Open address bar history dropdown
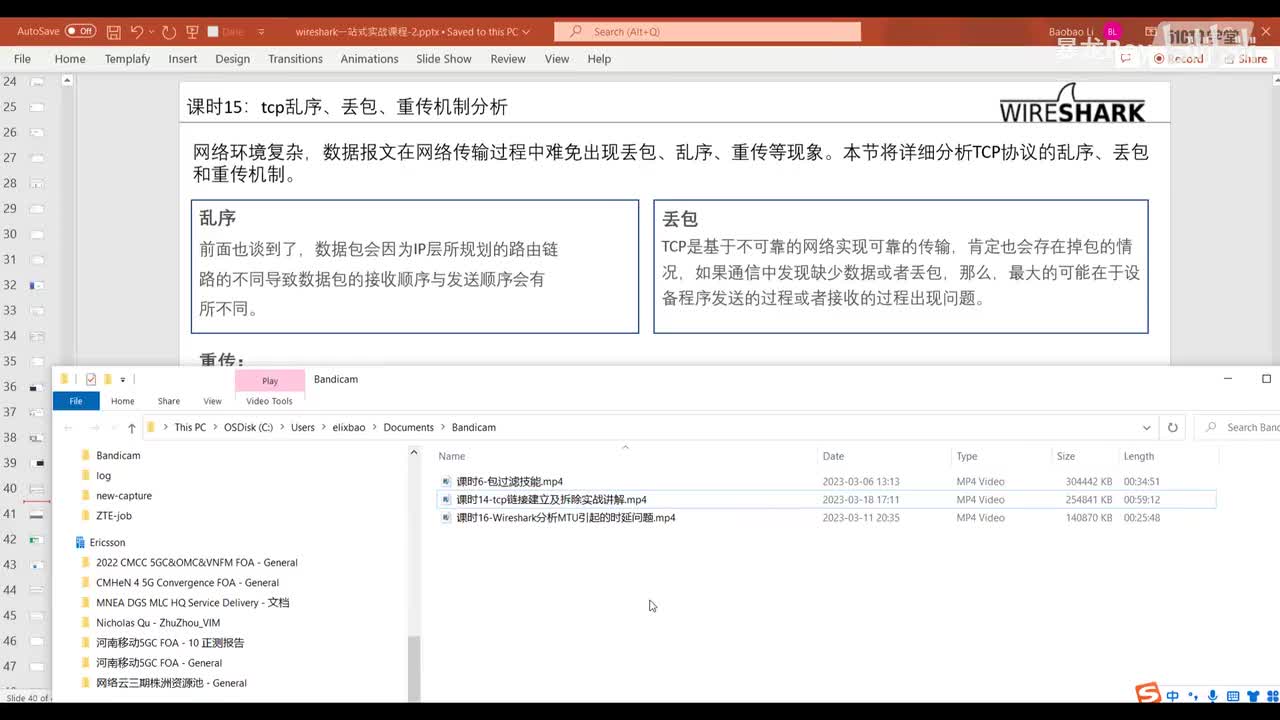1280x720 pixels. (1146, 428)
